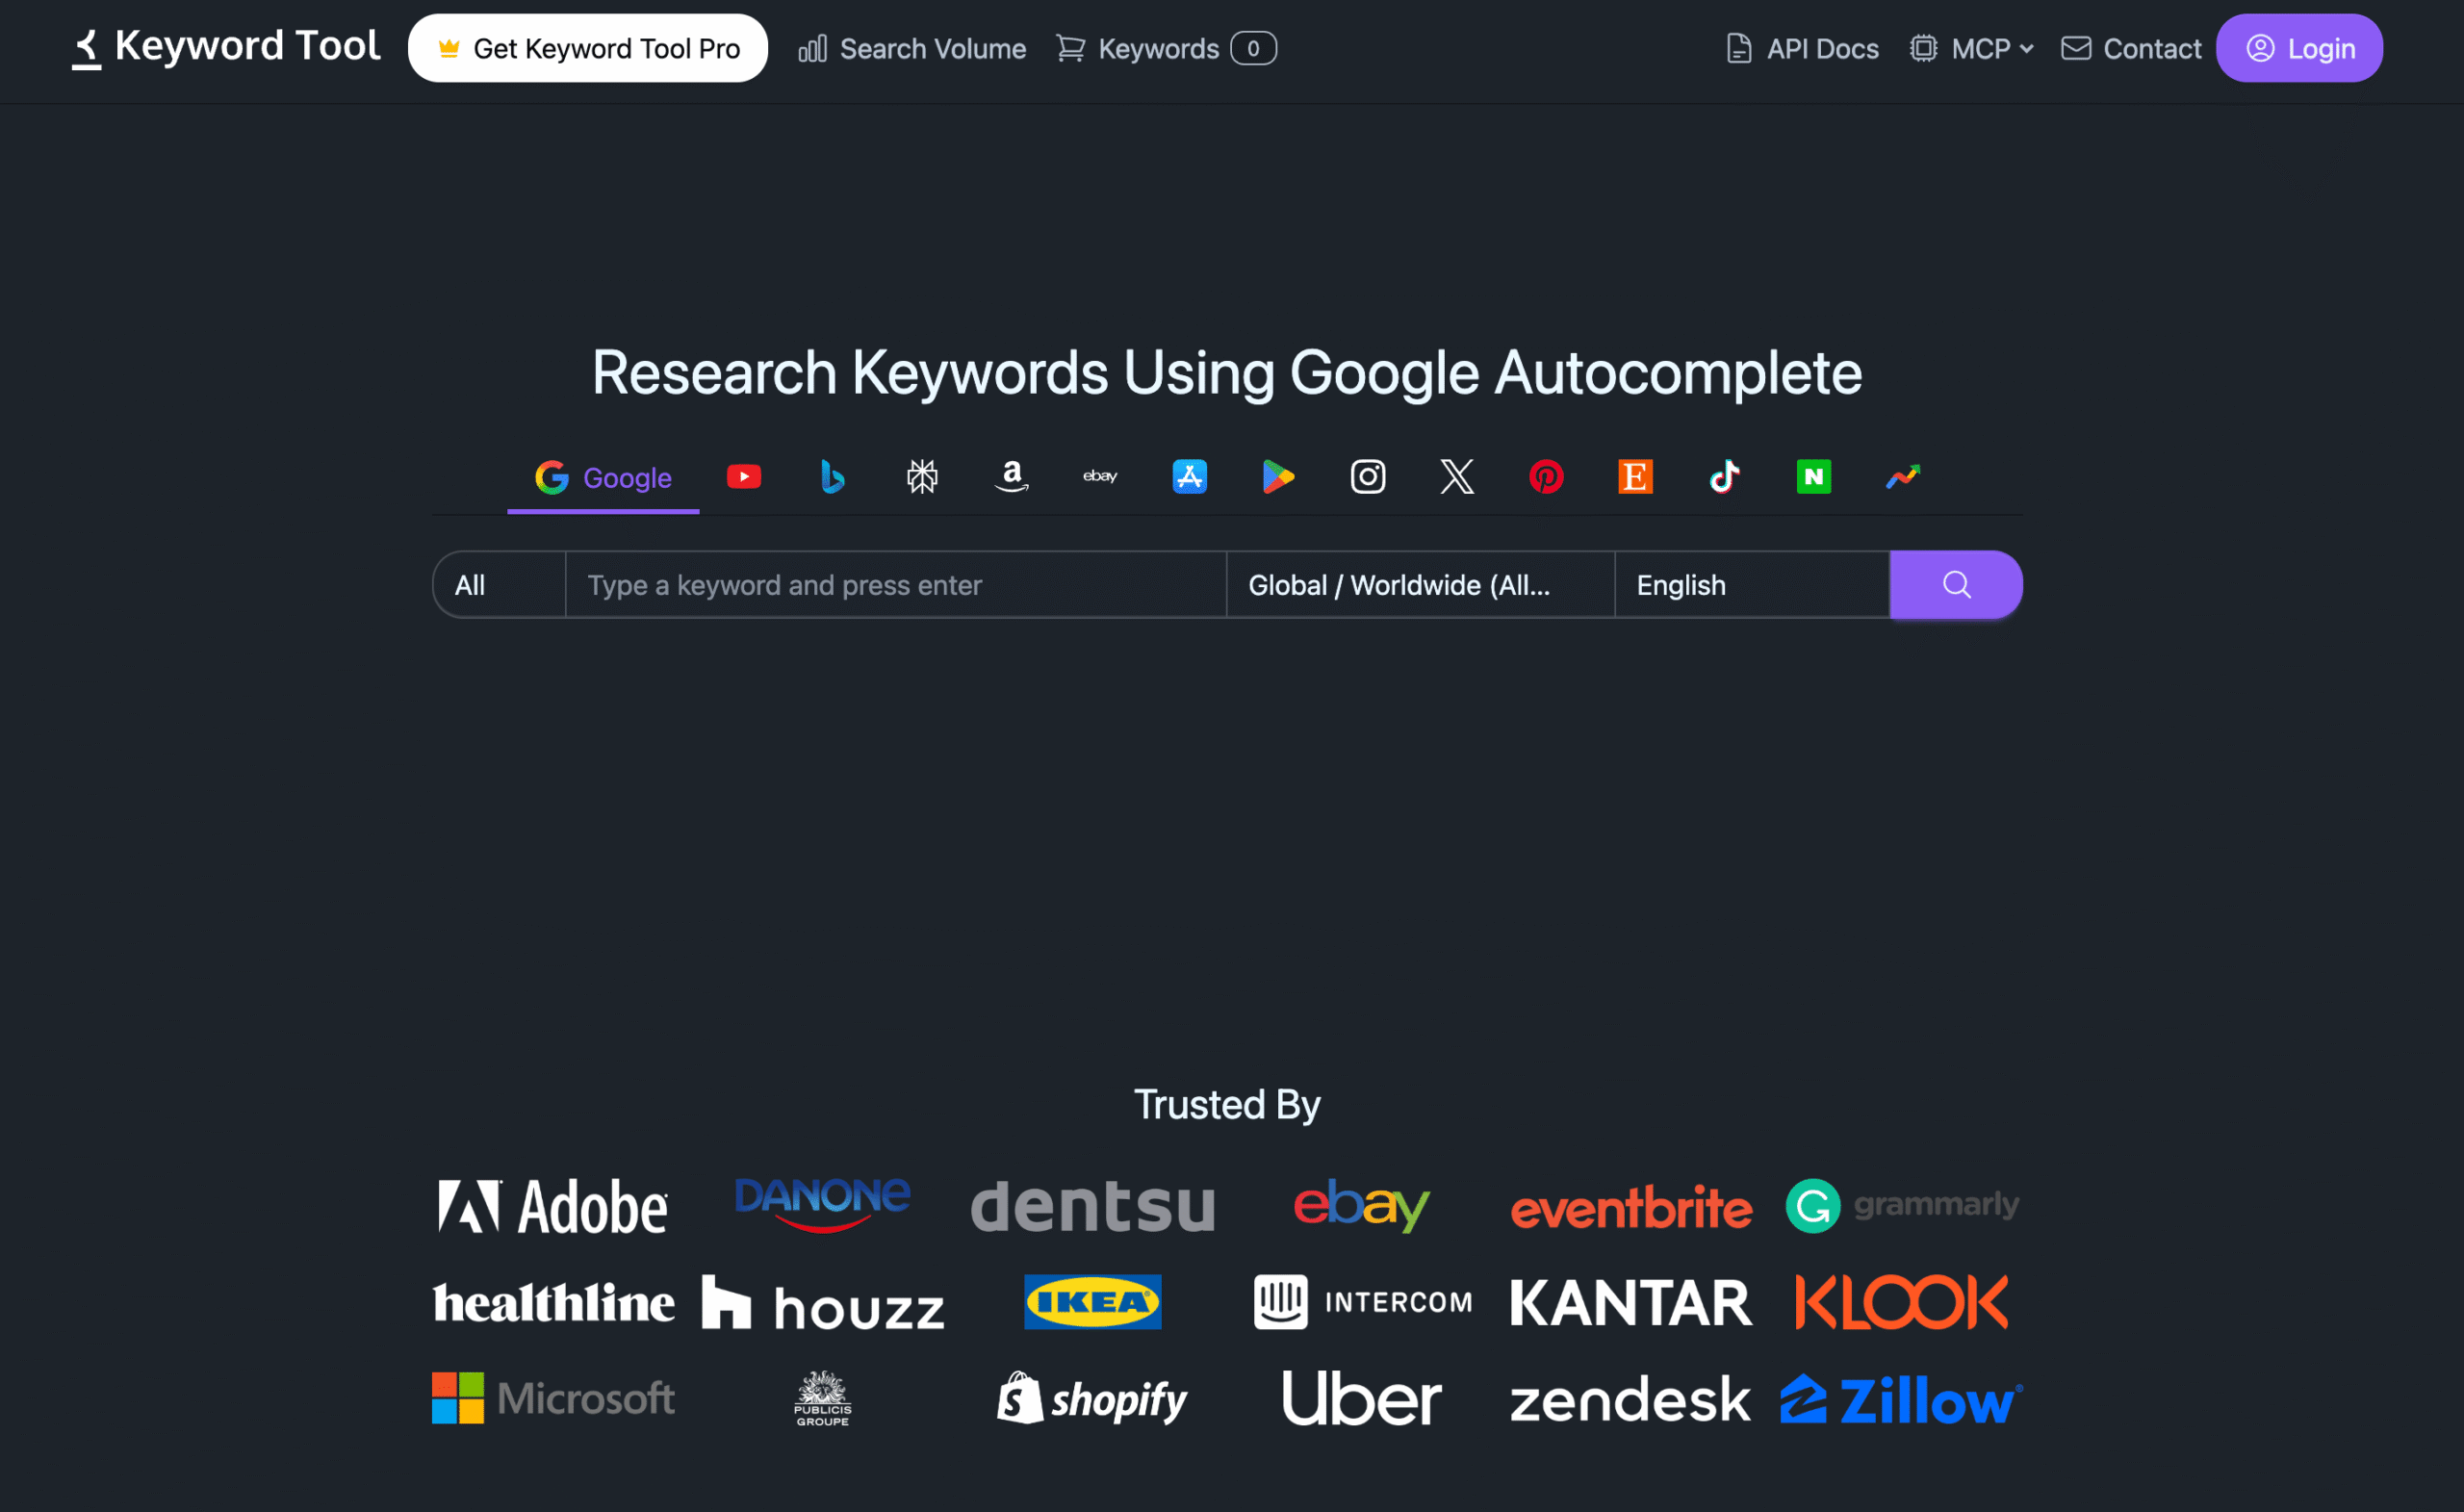Open the Naver keyword tab
The height and width of the screenshot is (1512, 2464).
[1813, 477]
